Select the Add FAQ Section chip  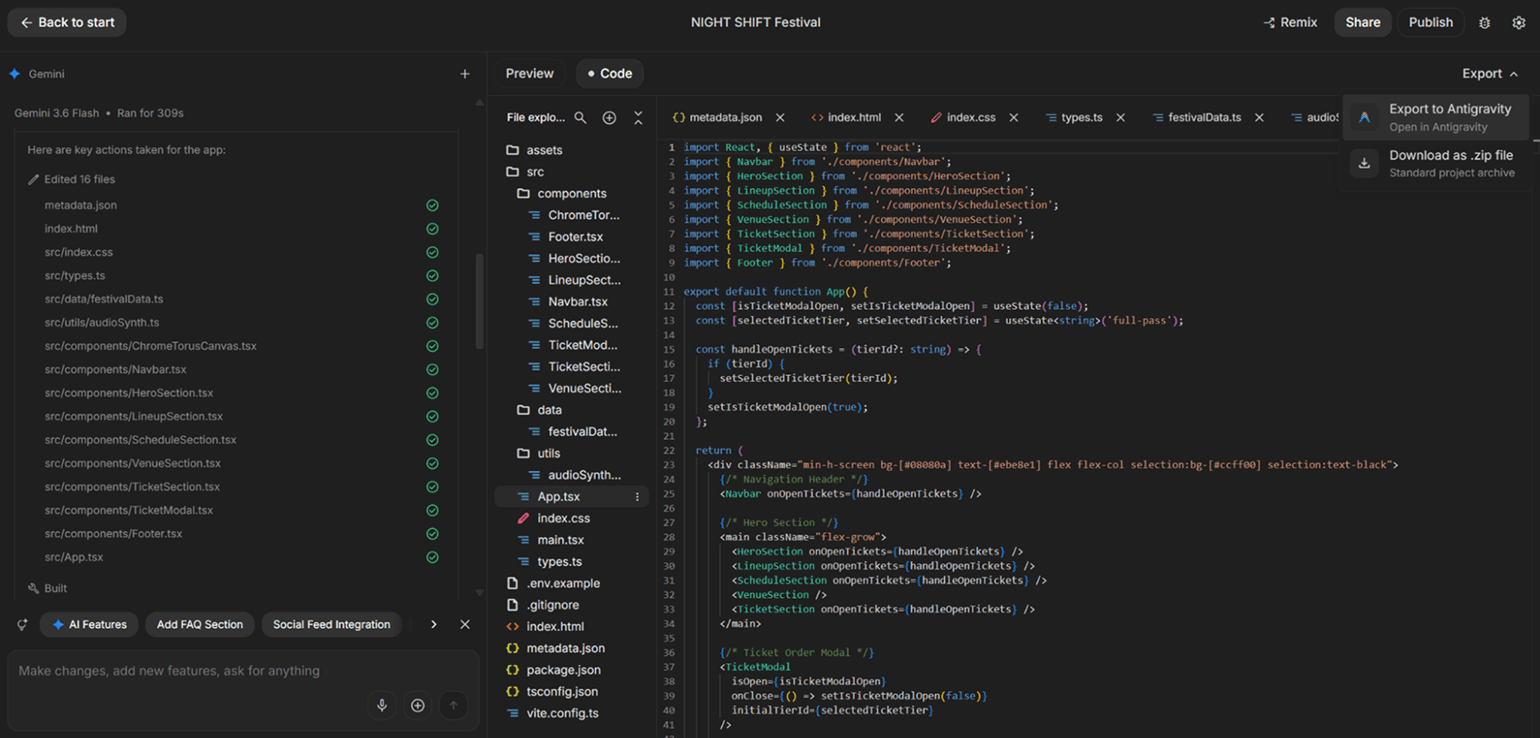pos(200,625)
